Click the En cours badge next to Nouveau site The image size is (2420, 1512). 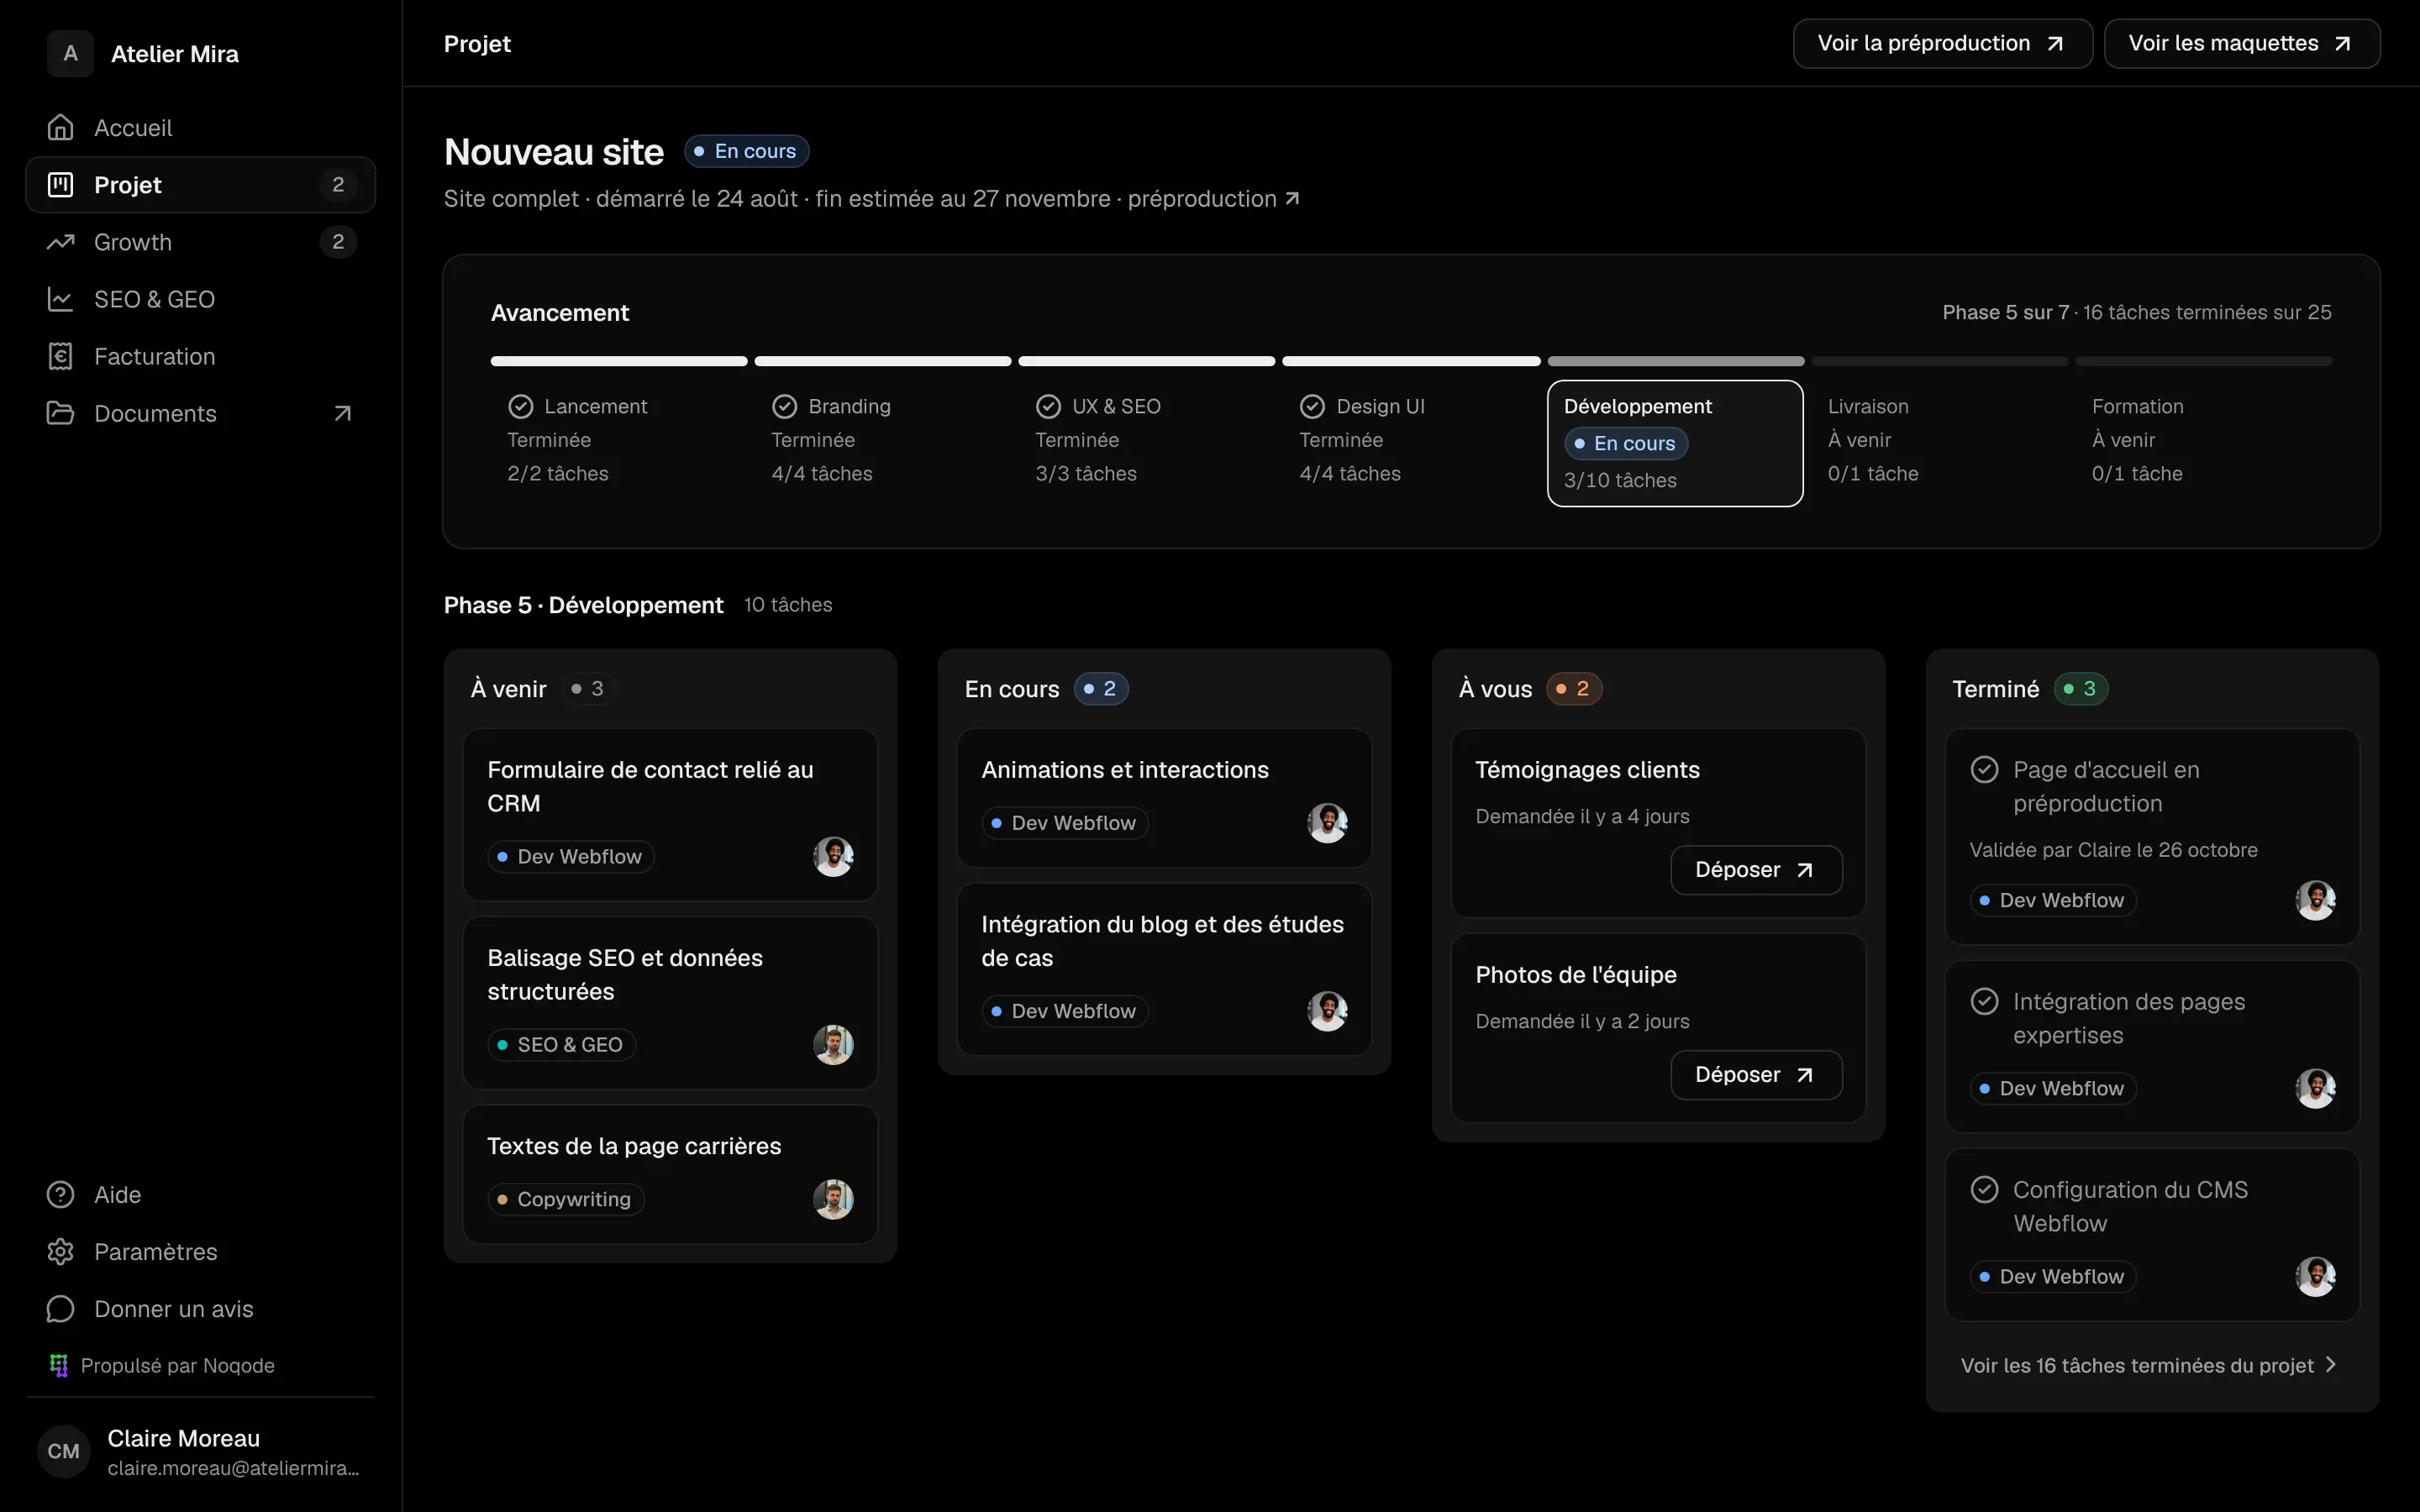click(x=746, y=151)
